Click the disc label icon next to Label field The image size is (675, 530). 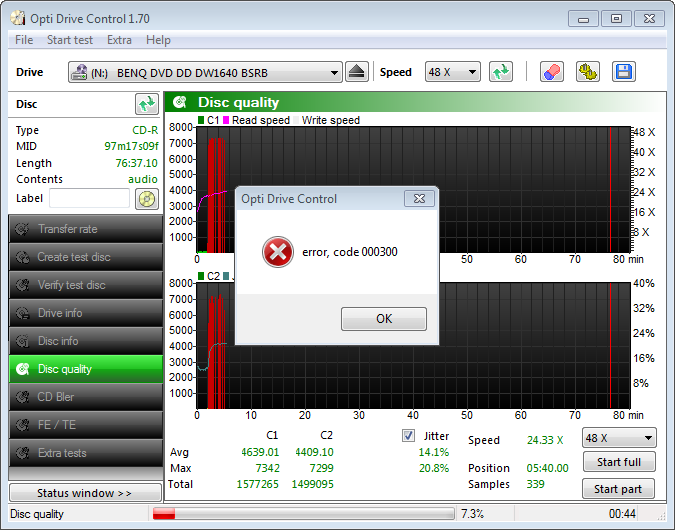(147, 199)
